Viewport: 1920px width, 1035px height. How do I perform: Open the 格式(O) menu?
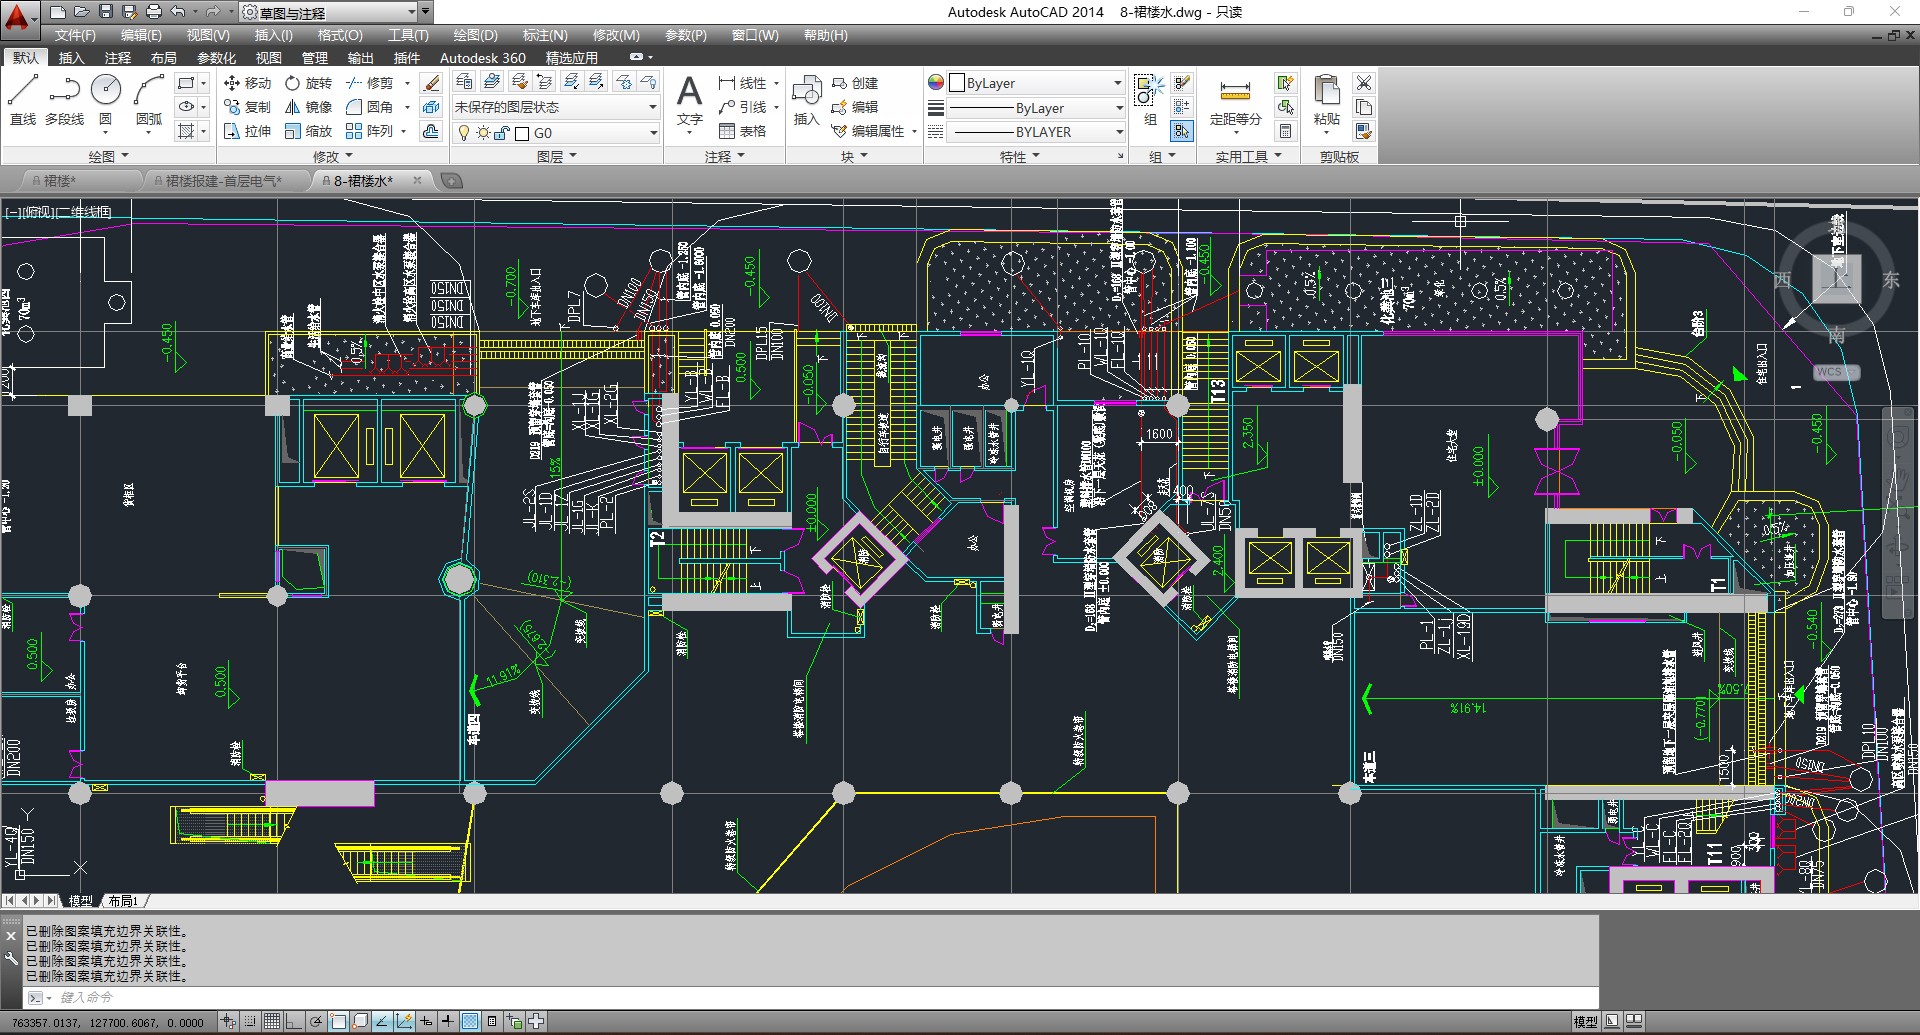pyautogui.click(x=340, y=35)
